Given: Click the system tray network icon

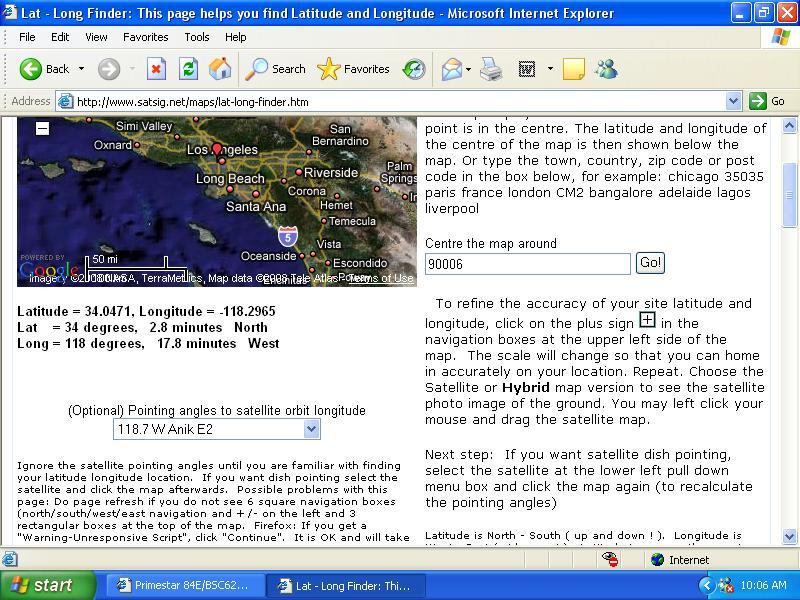Looking at the screenshot, I should point(725,585).
